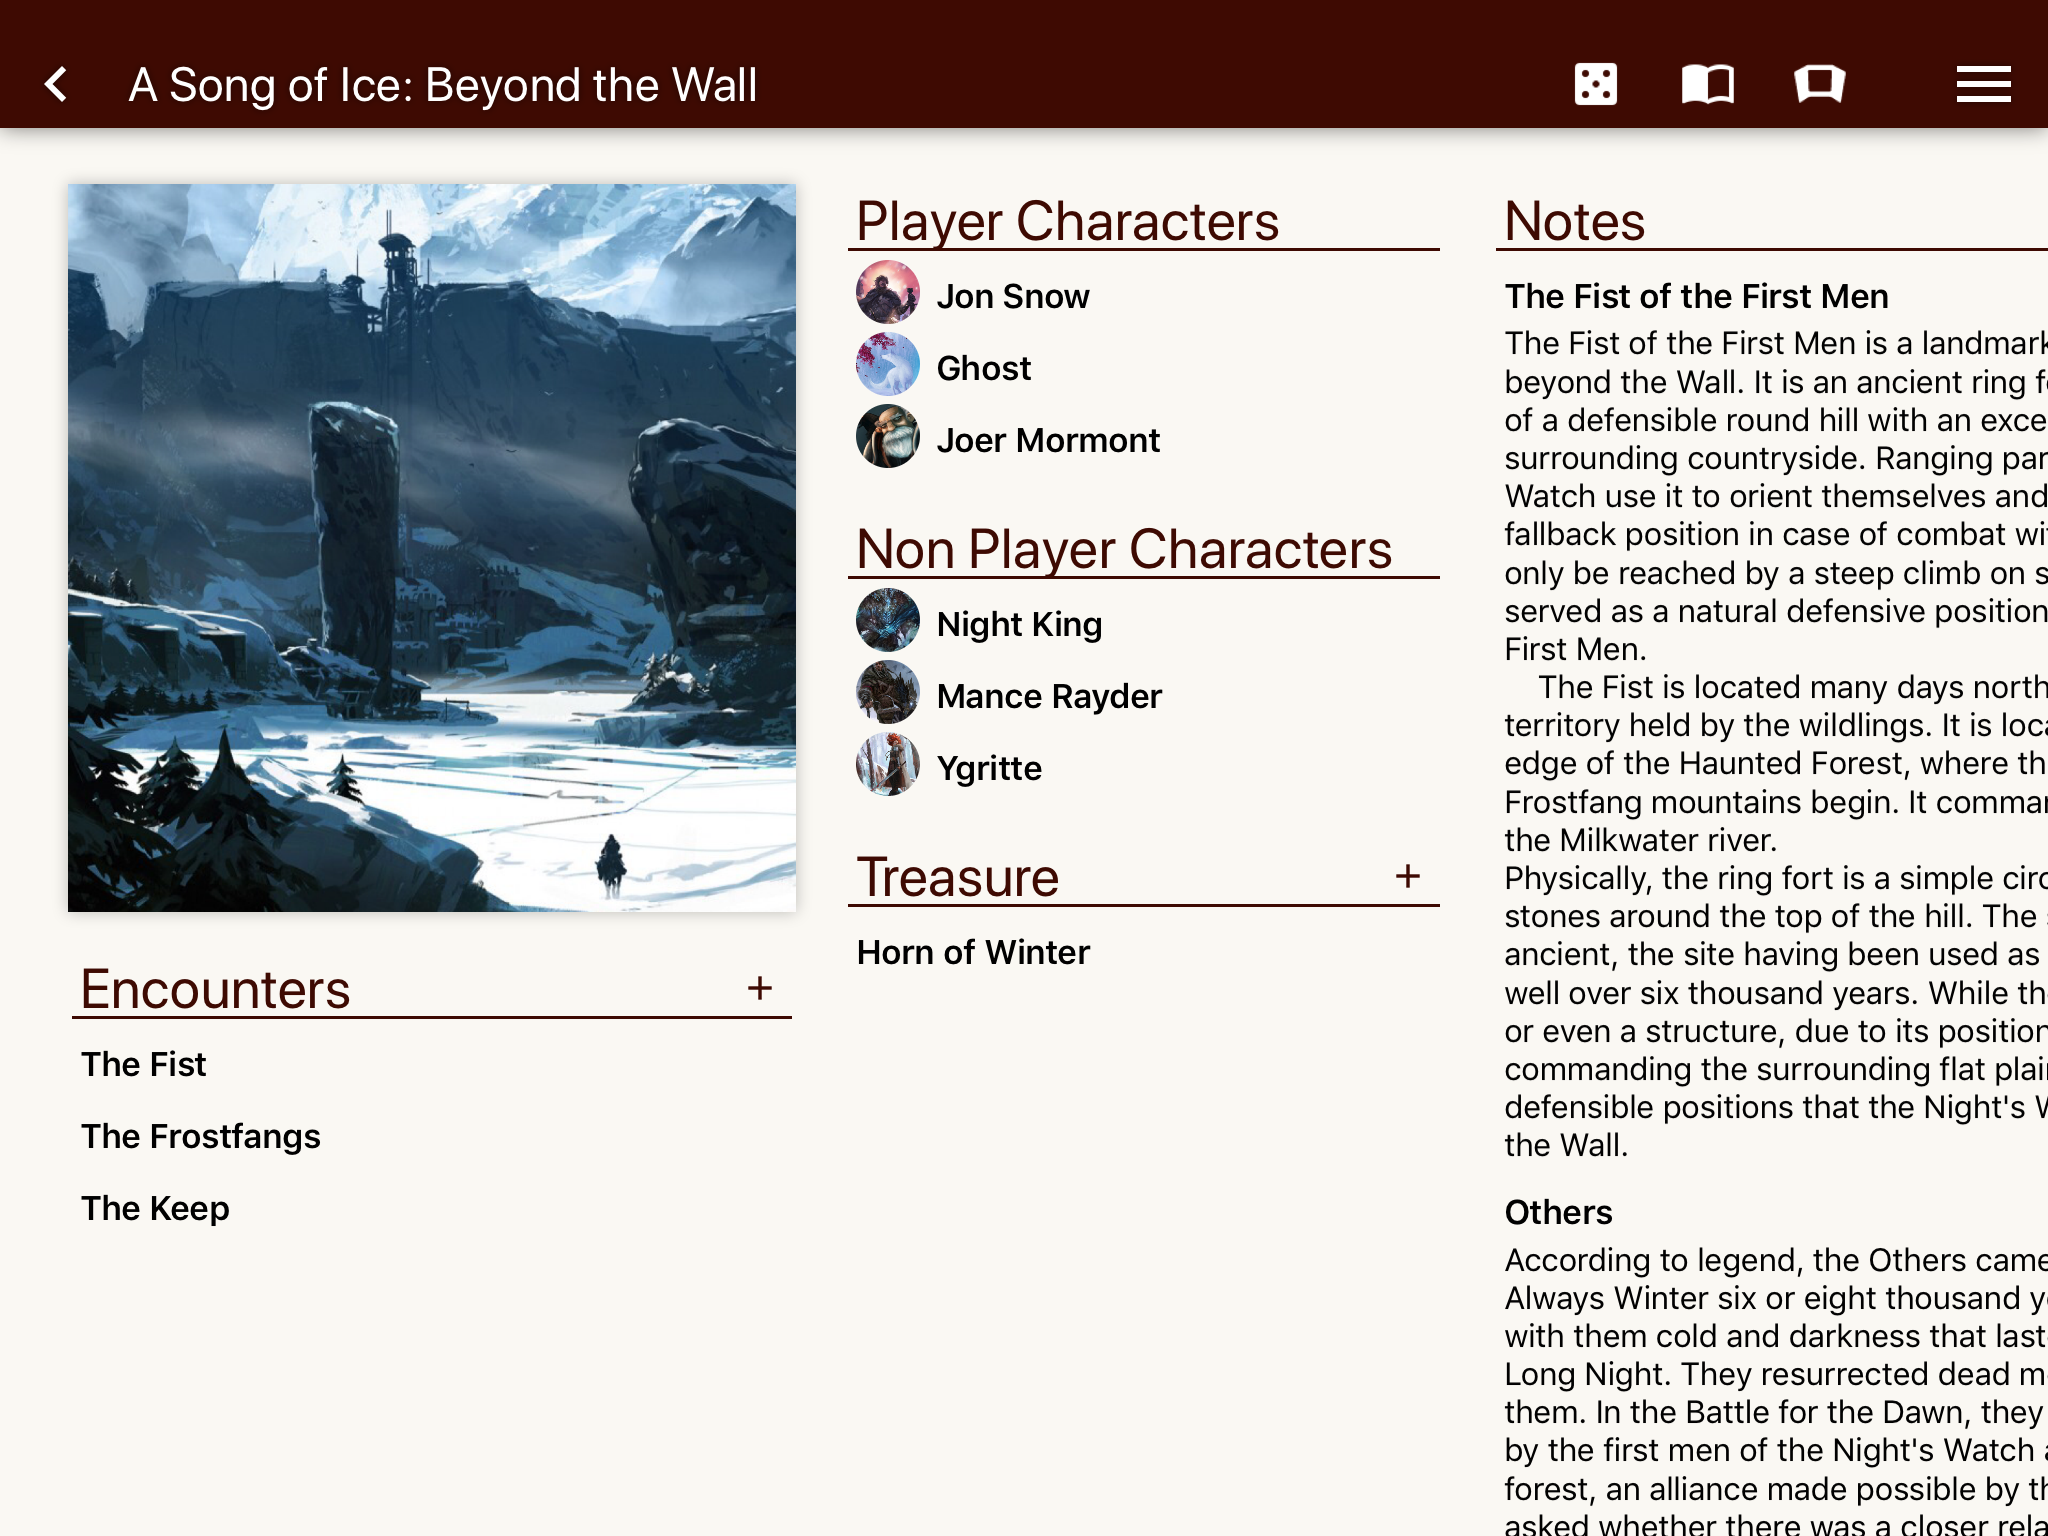Add a new encounter with plus
Viewport: 2048px width, 1536px height.
[x=760, y=988]
